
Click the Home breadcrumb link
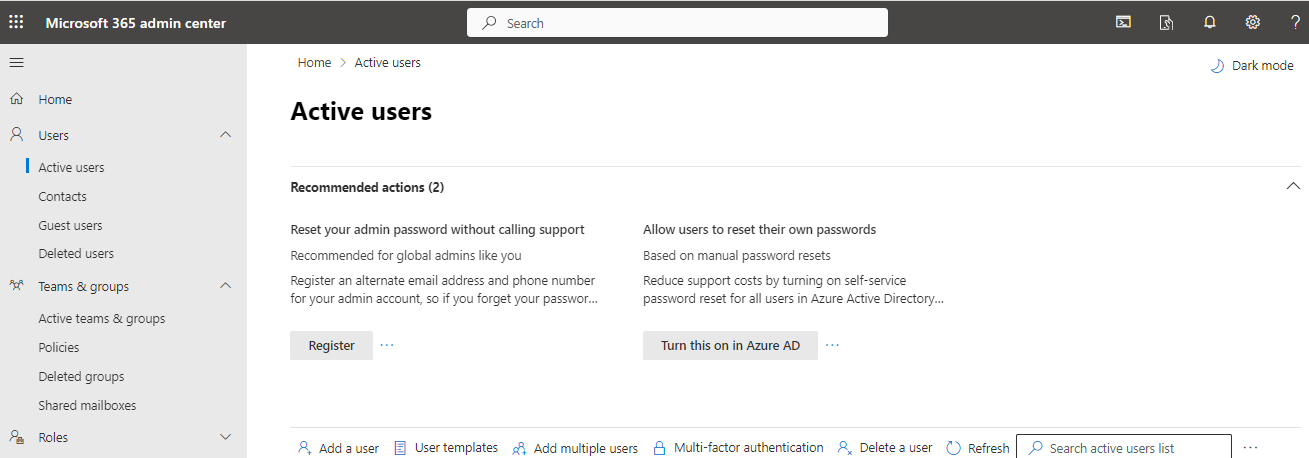point(314,63)
